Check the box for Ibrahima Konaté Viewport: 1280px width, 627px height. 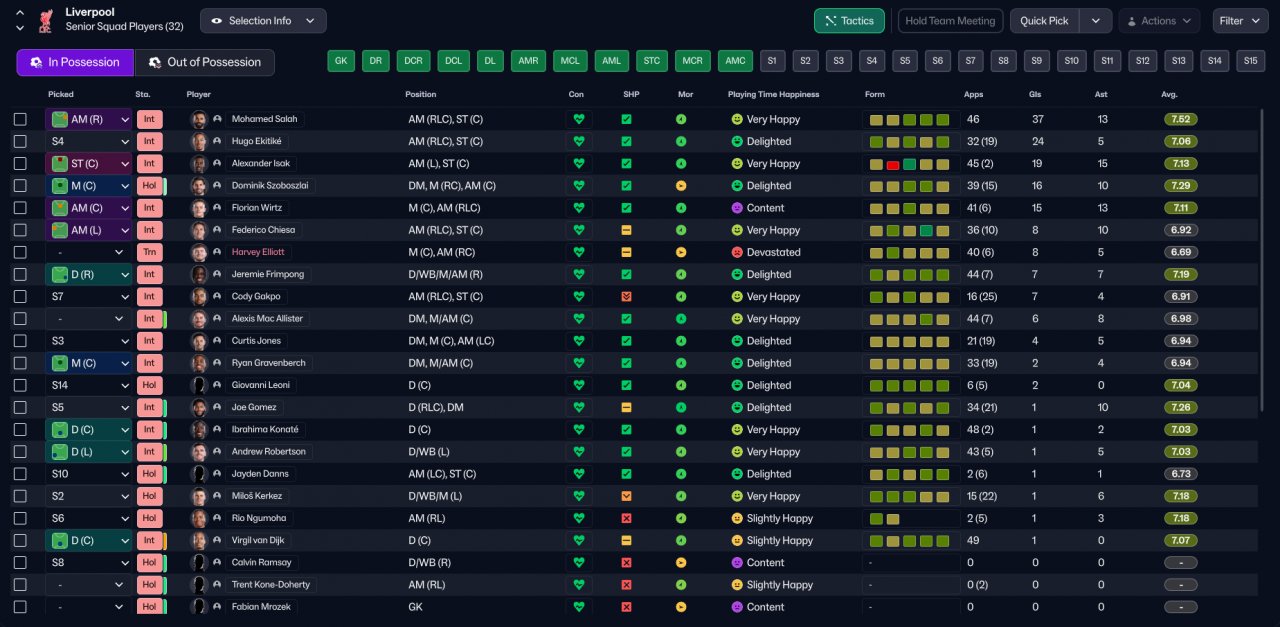click(20, 430)
